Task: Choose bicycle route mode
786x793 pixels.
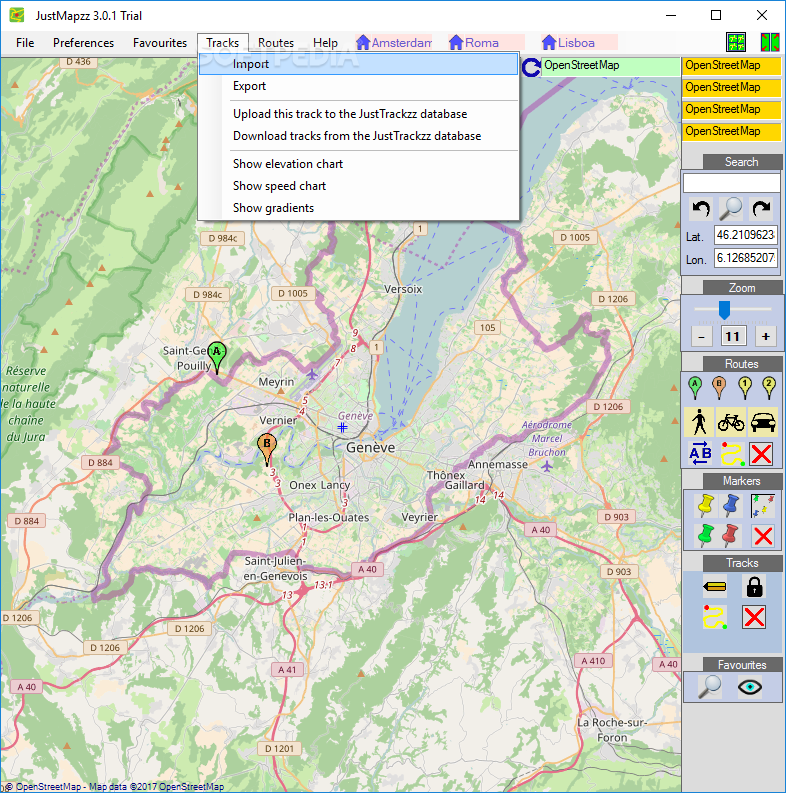Action: pos(731,422)
